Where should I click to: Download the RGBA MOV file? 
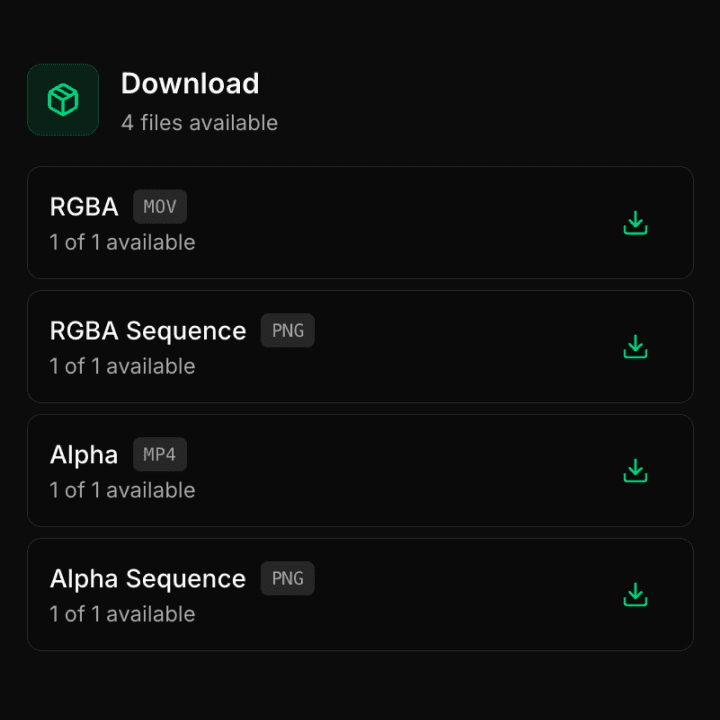tap(635, 223)
